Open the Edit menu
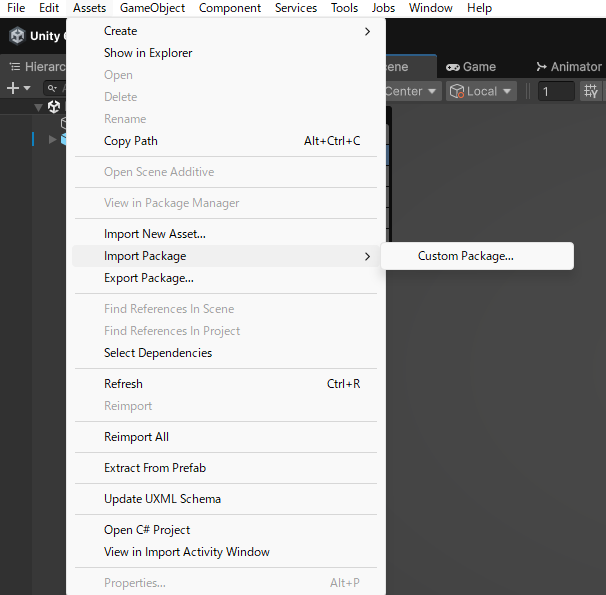The image size is (606, 595). coord(49,8)
